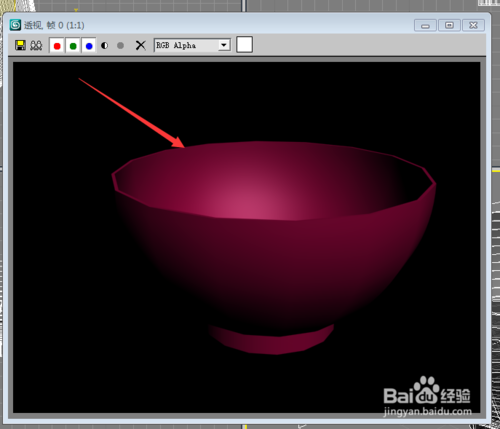Save the rendered image with floppy icon
The height and width of the screenshot is (429, 500).
click(20, 45)
